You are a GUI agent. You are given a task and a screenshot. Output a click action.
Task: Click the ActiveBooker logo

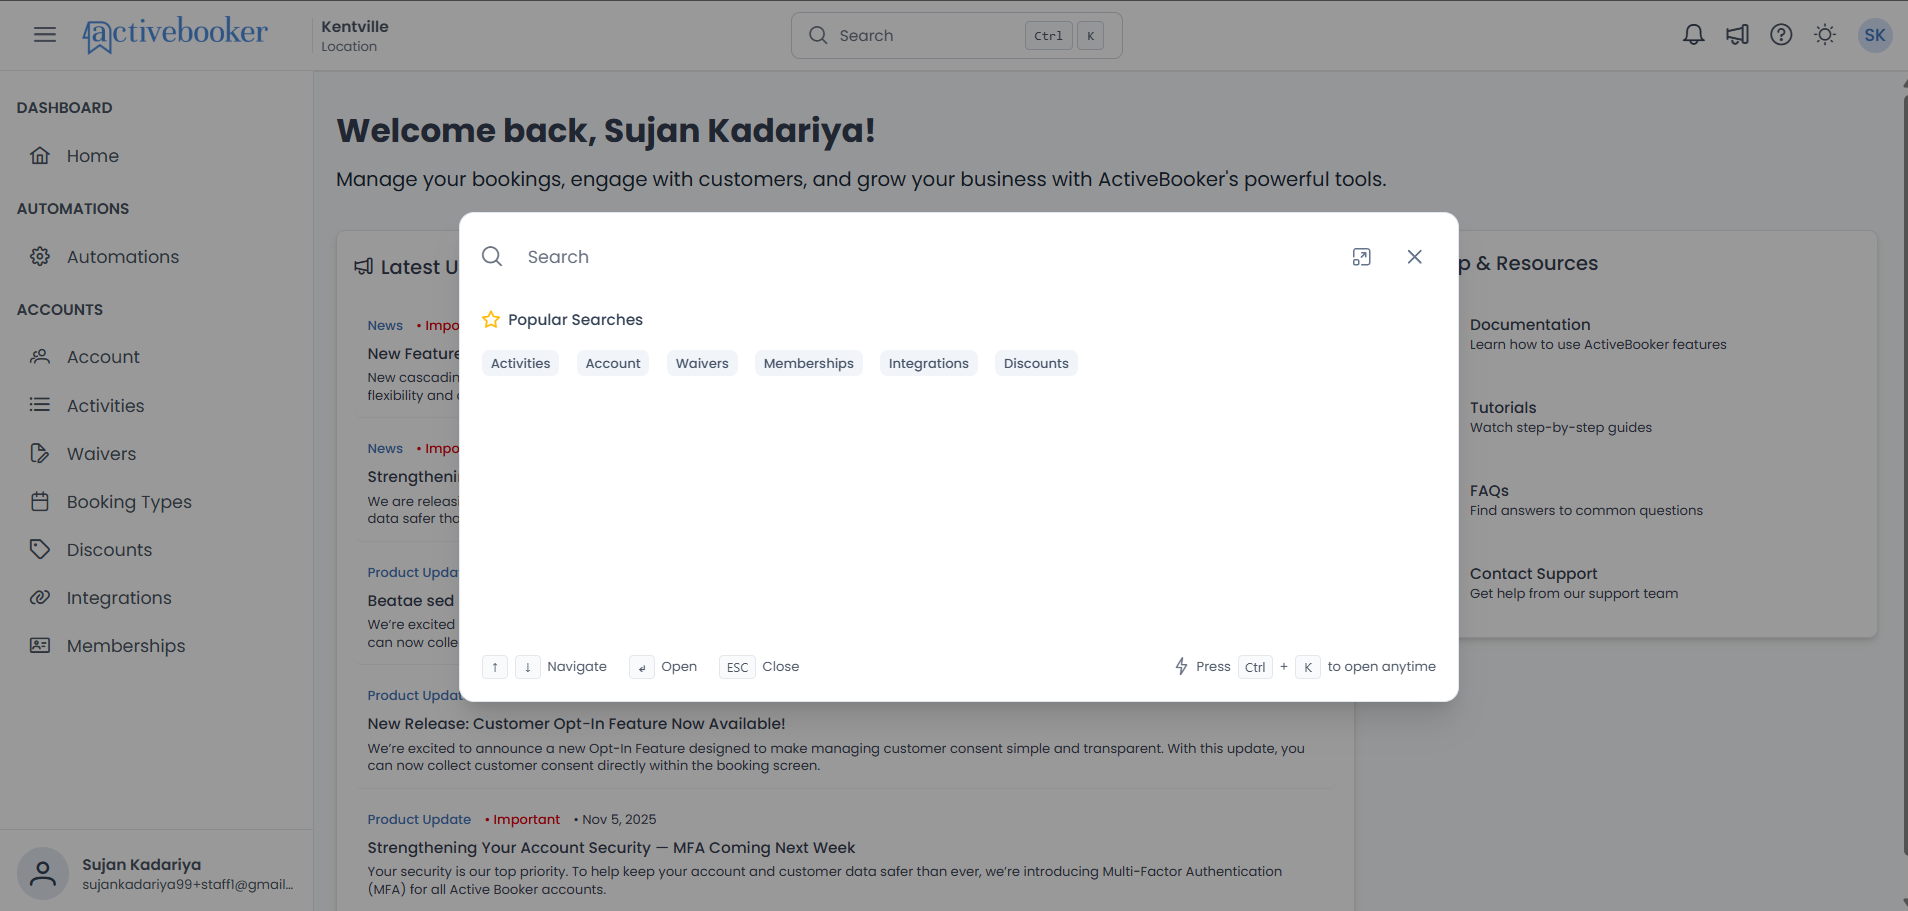[175, 35]
